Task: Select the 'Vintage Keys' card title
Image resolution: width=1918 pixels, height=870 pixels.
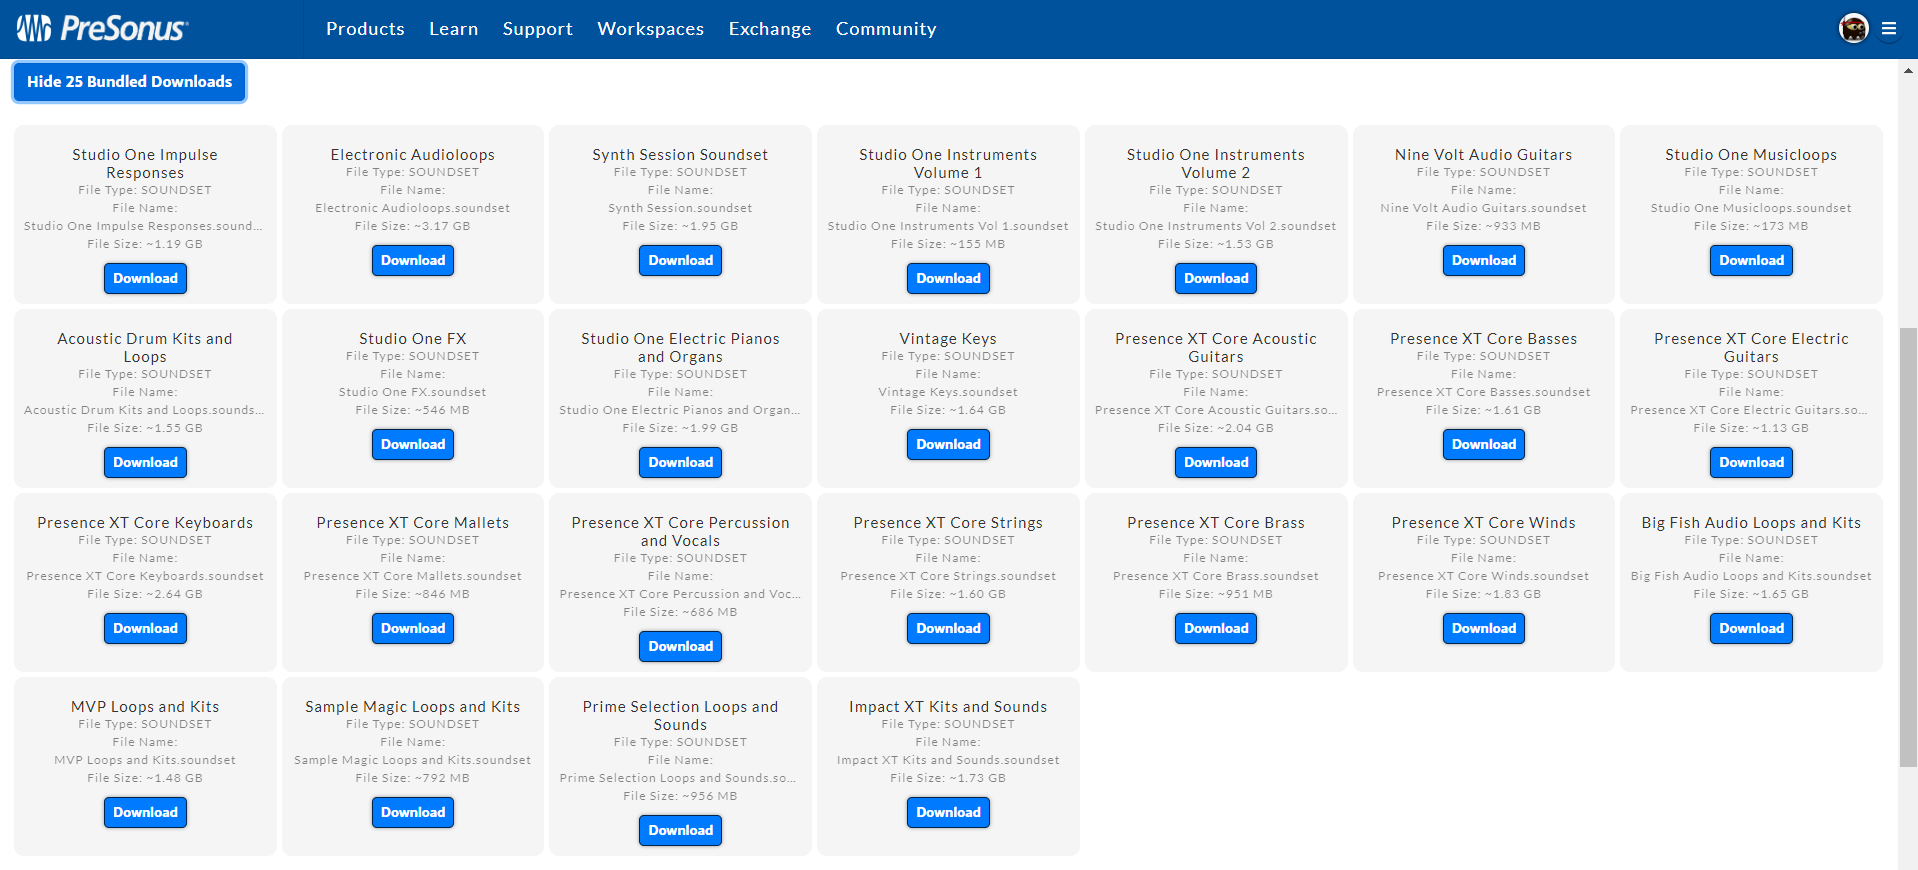Action: [948, 339]
